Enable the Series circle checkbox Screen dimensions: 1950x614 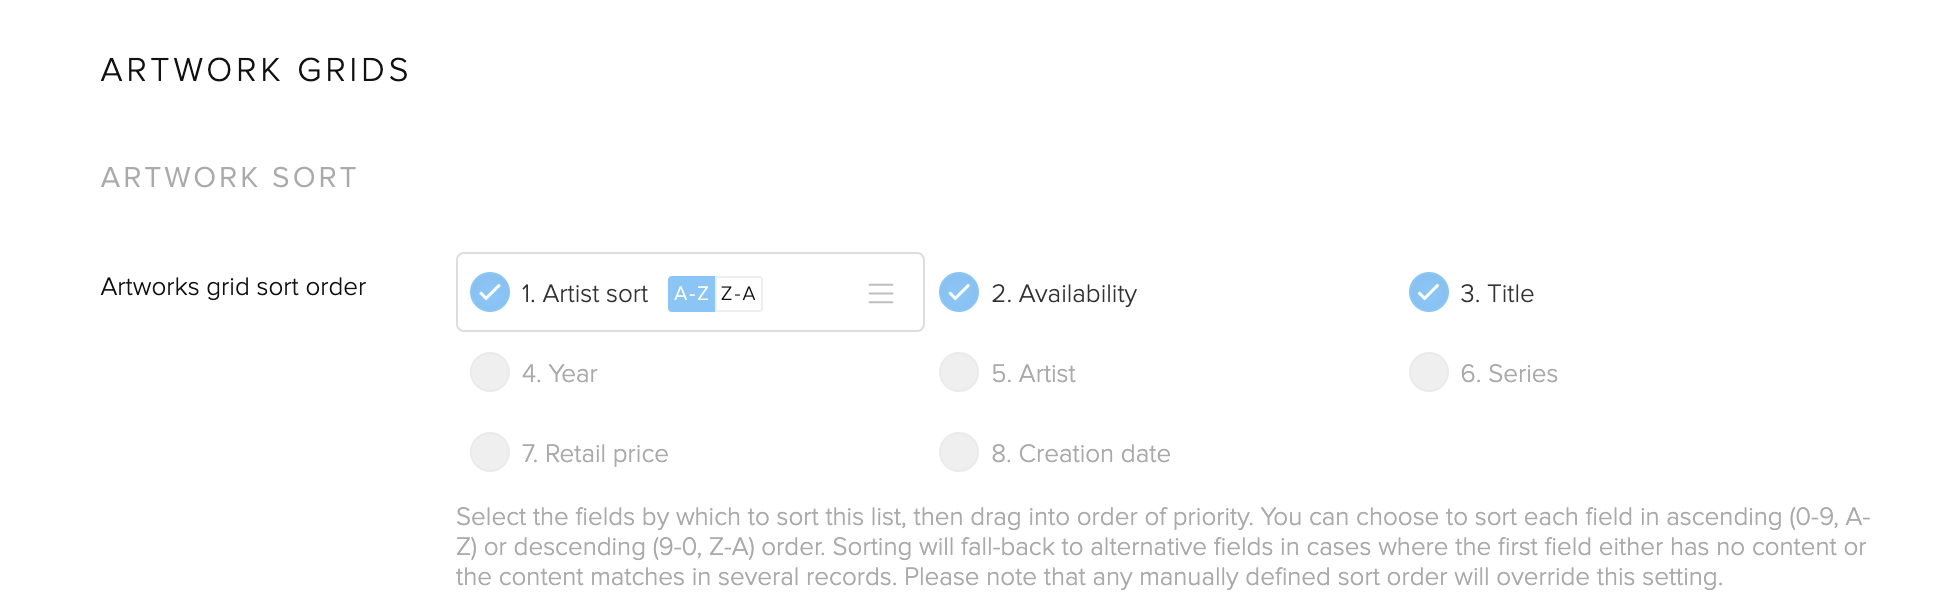1429,372
